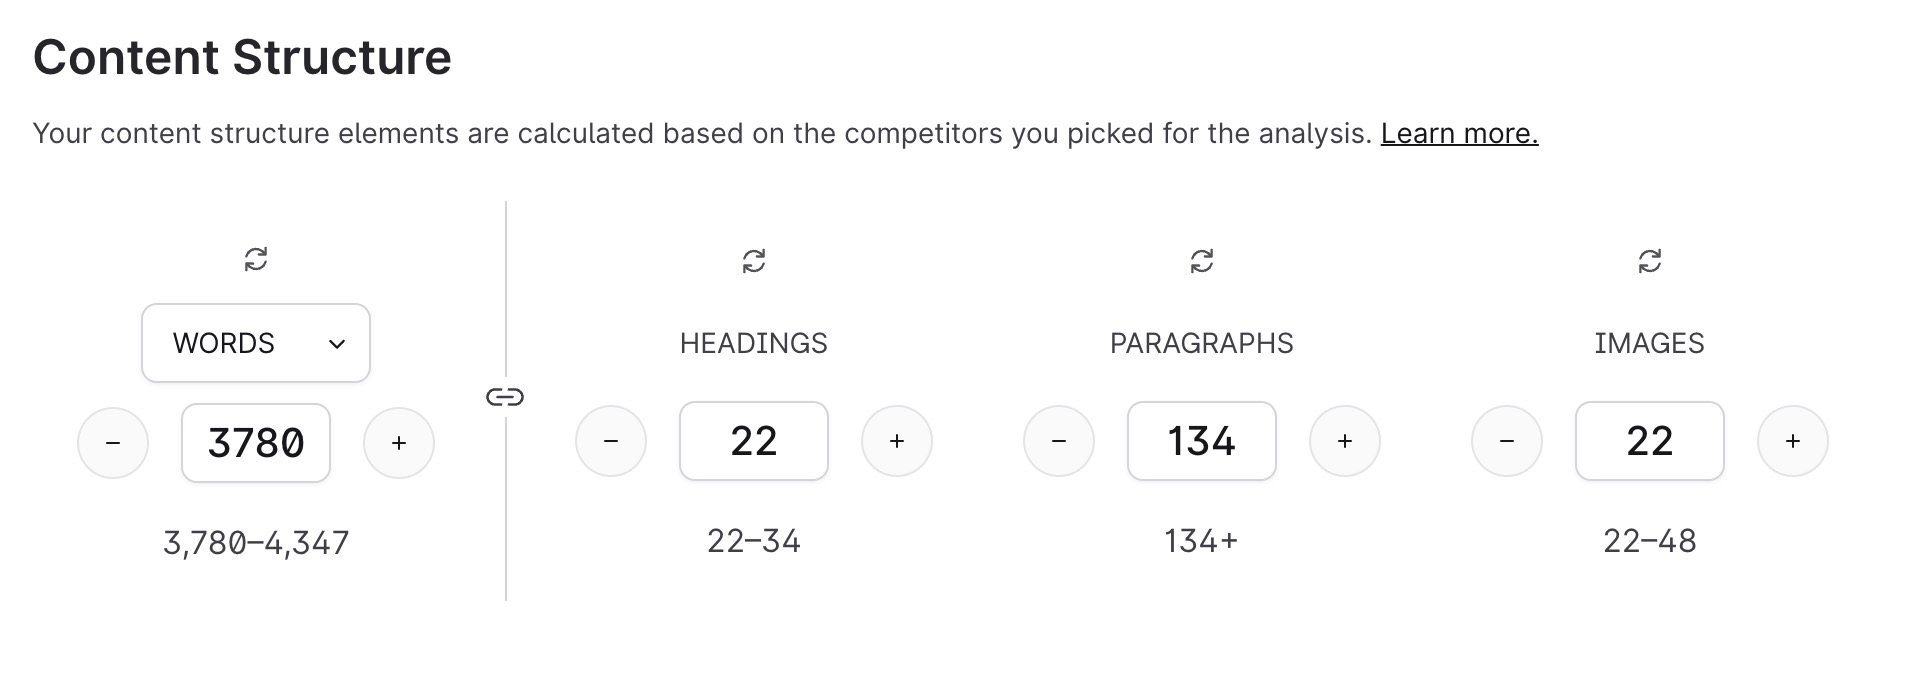Screen dimensions: 1916x698
Task: Click the refresh icon above PARAGRAPHS
Action: pos(1201,260)
